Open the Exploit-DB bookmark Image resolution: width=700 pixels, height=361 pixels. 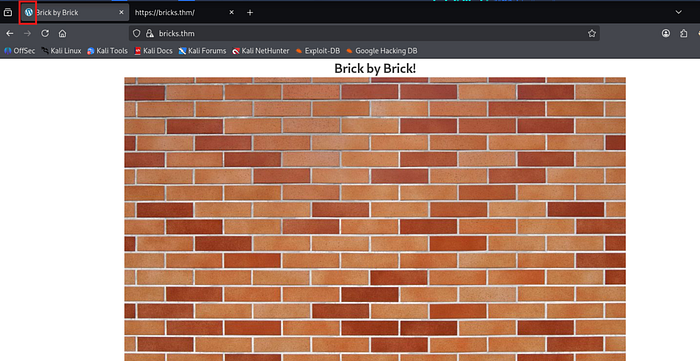pos(318,51)
